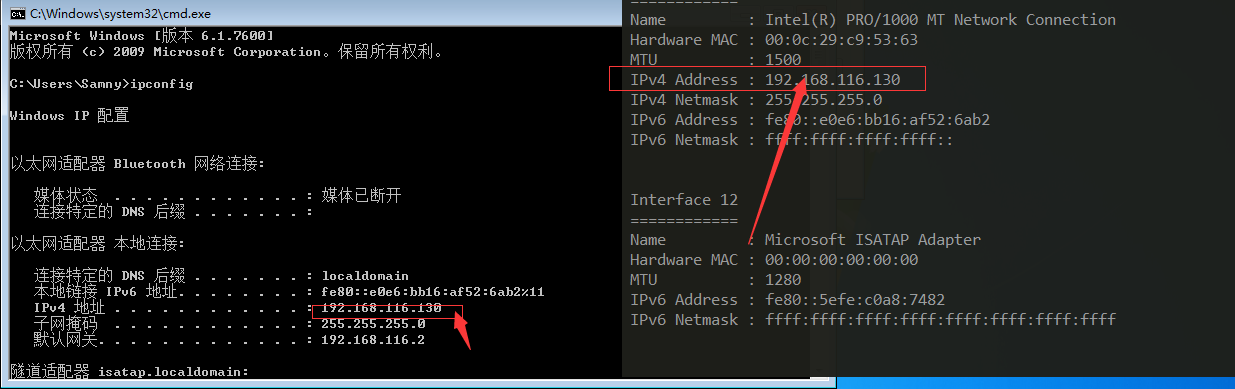Open the cmd.exe title bar system icon
The image size is (1235, 389).
[x=17, y=14]
